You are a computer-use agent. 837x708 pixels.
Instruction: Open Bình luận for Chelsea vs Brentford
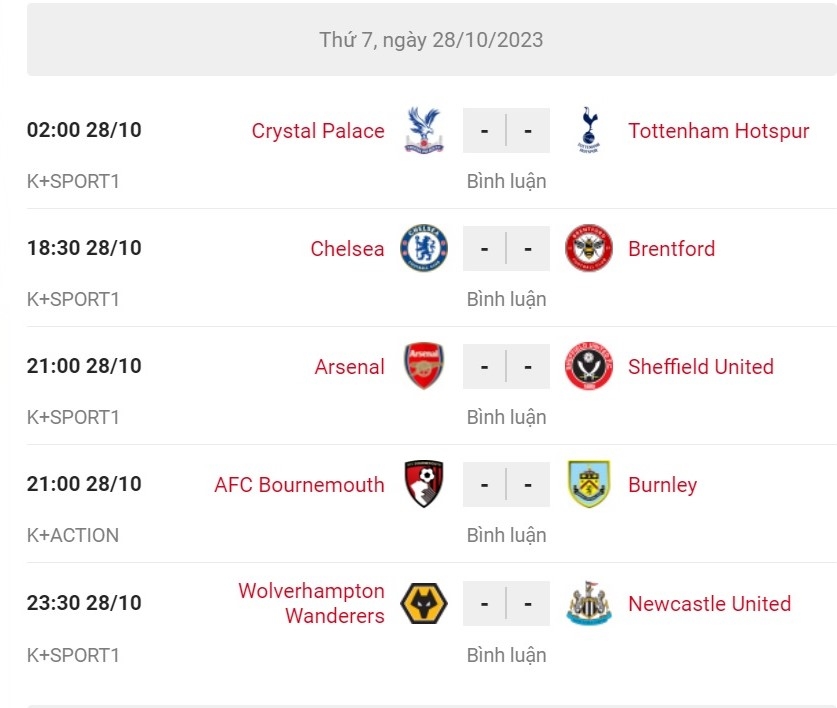point(506,299)
